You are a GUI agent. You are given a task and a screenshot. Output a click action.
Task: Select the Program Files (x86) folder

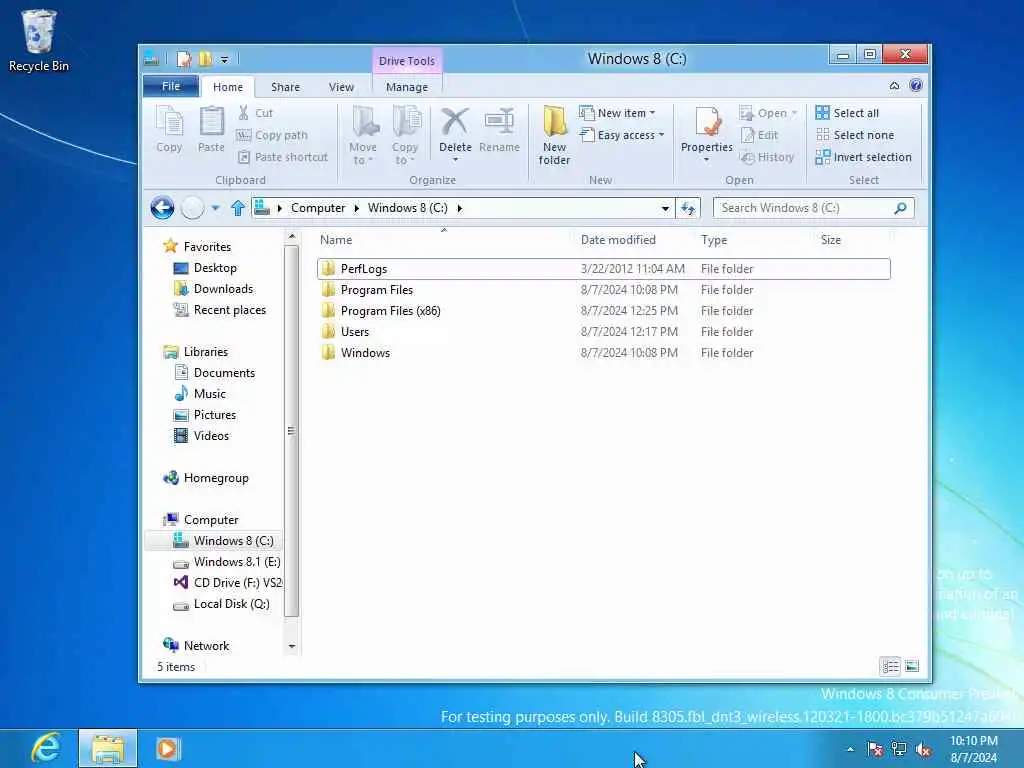pos(603,311)
